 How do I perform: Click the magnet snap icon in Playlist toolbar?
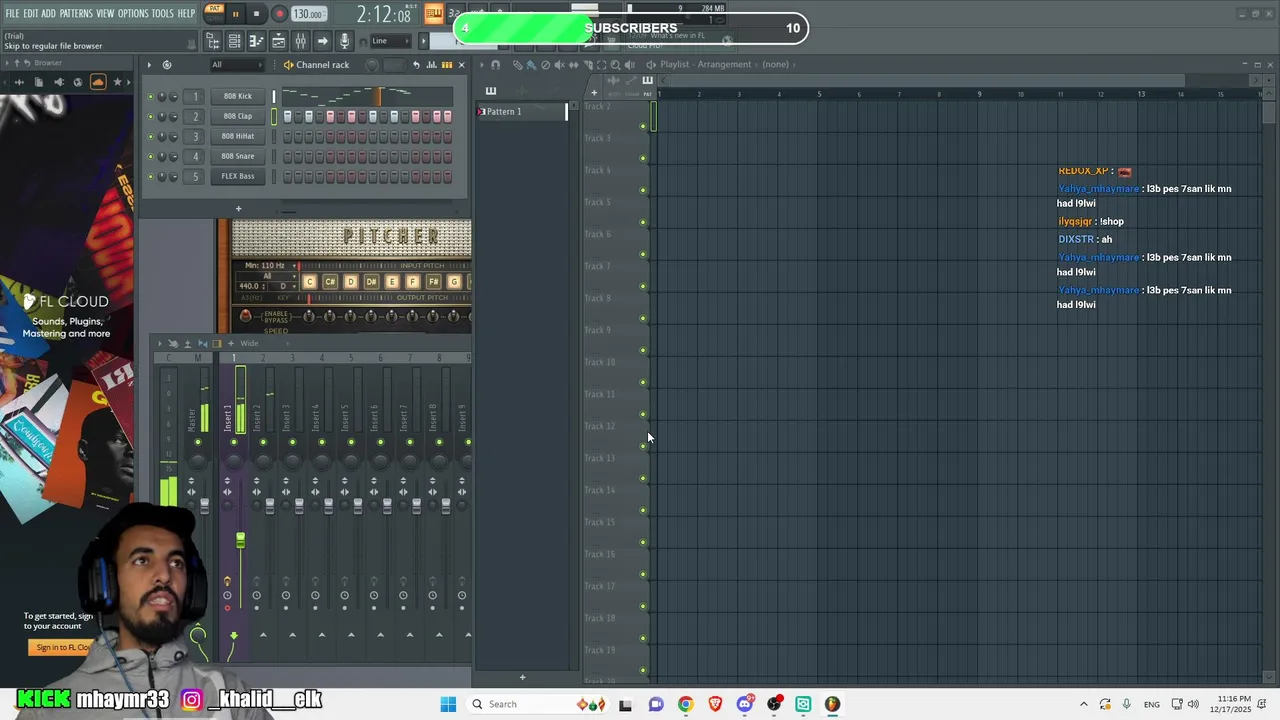495,65
